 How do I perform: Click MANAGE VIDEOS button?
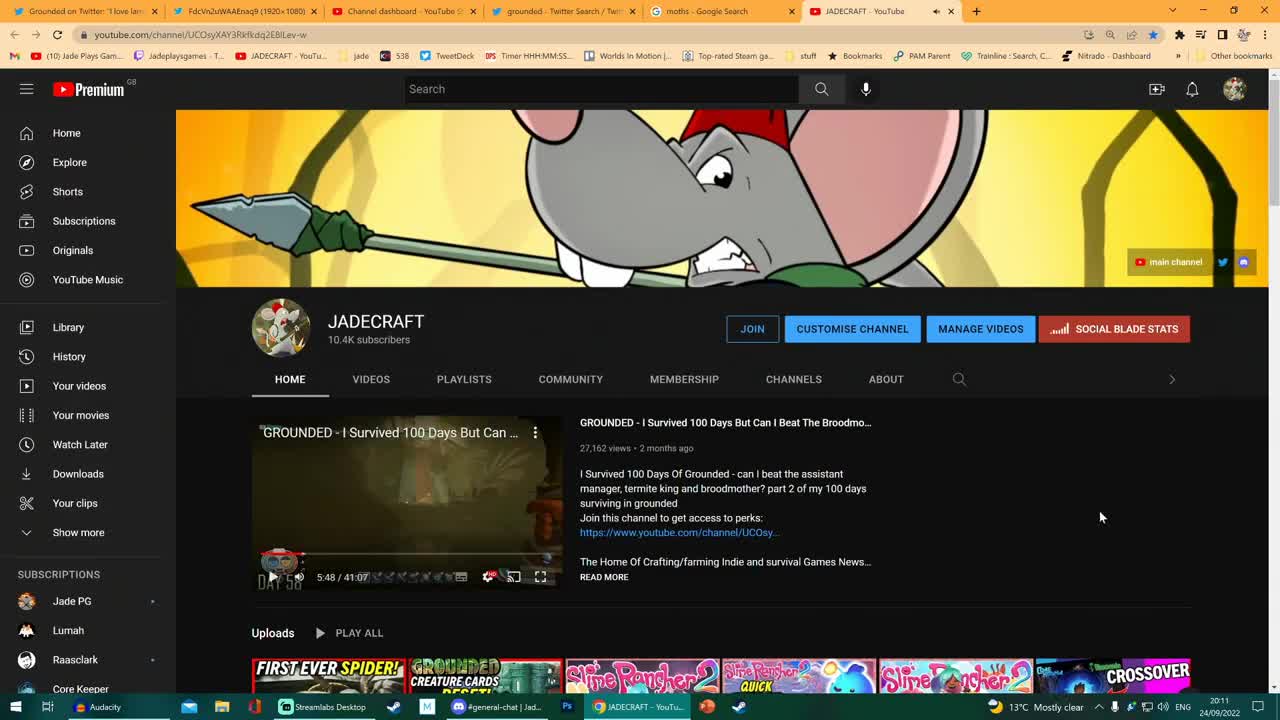click(980, 329)
